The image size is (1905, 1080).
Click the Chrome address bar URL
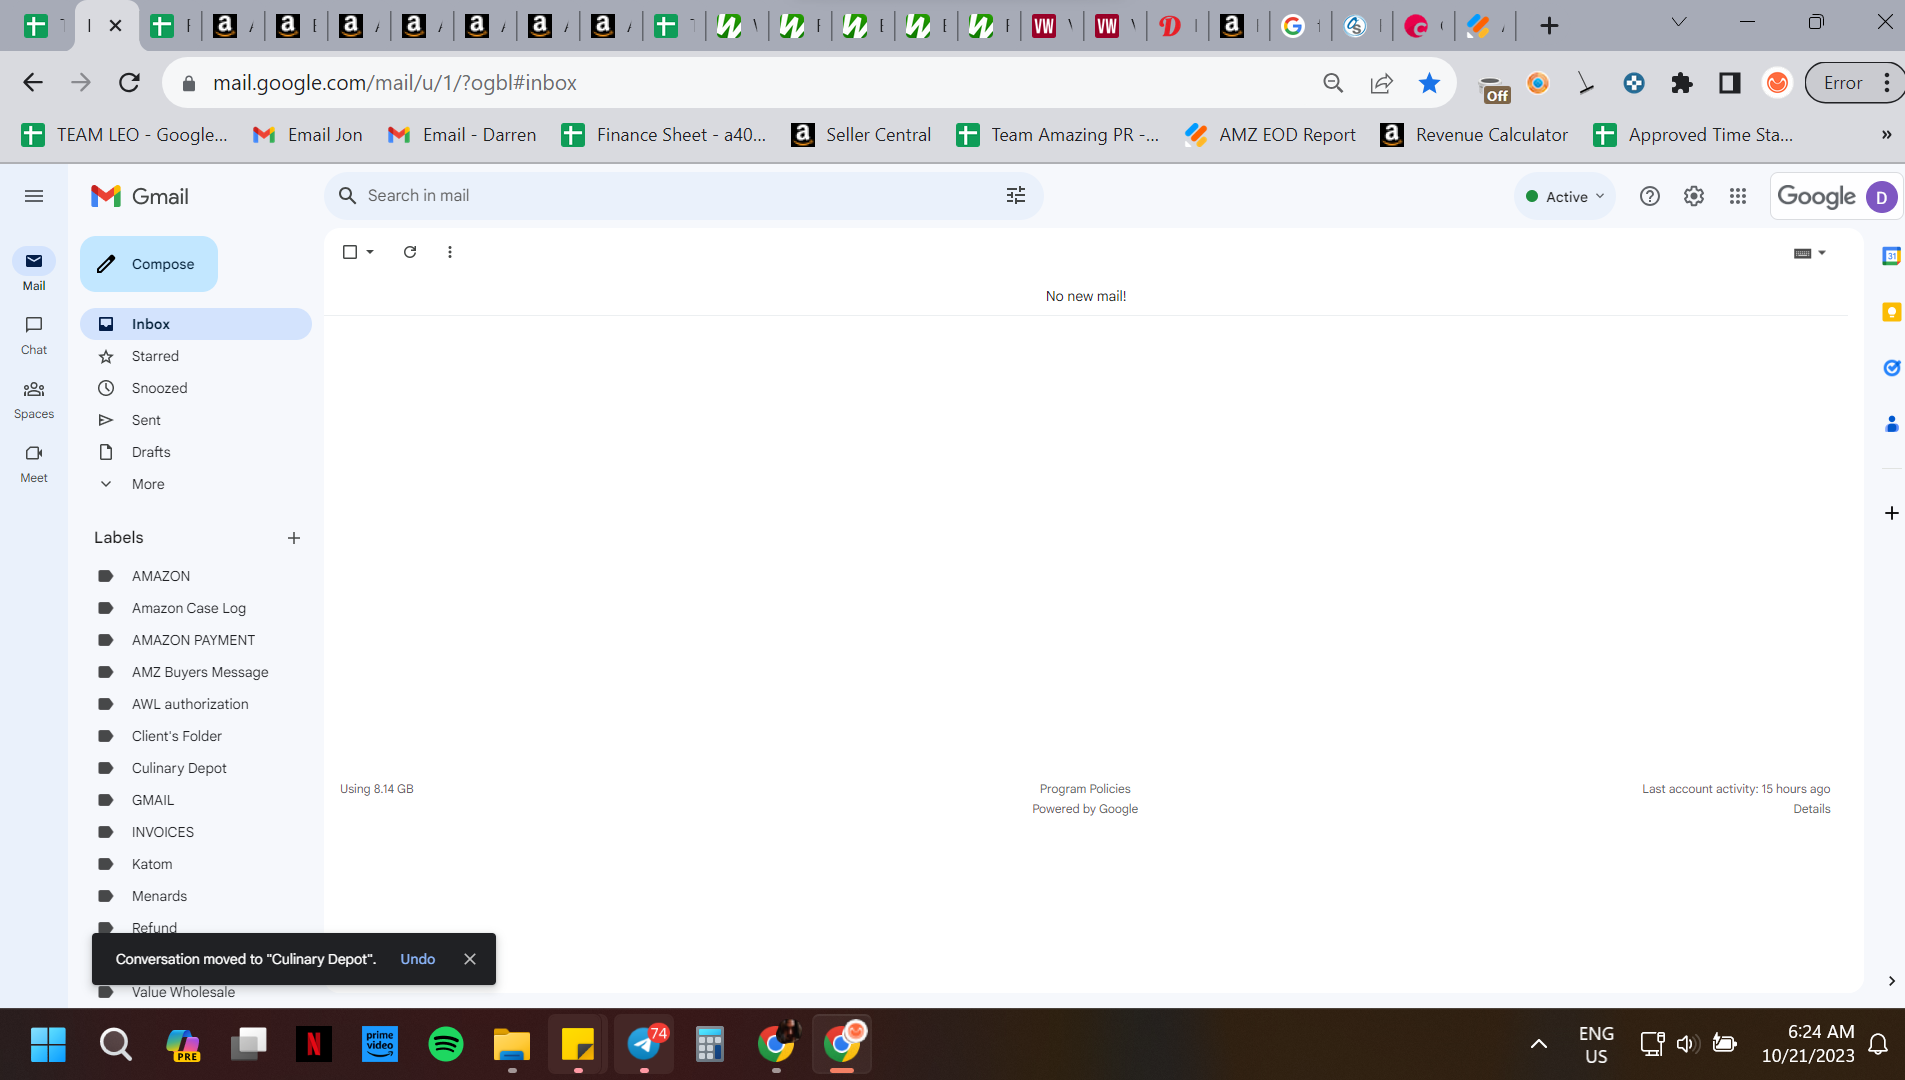[x=395, y=83]
